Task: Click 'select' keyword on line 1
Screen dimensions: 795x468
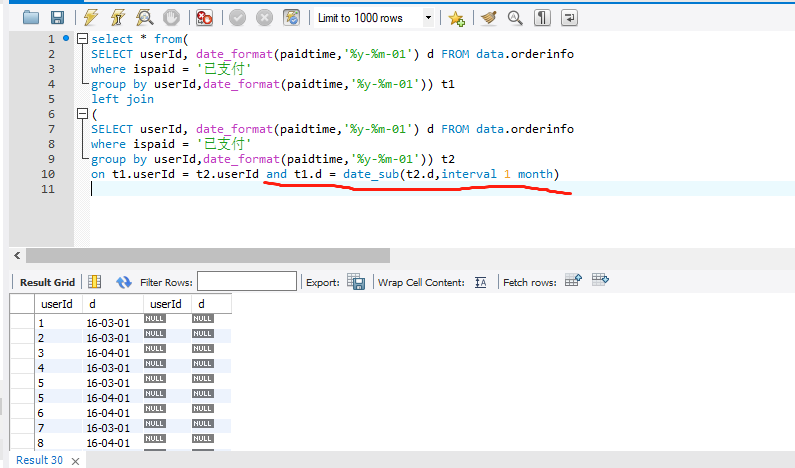Action: click(112, 39)
